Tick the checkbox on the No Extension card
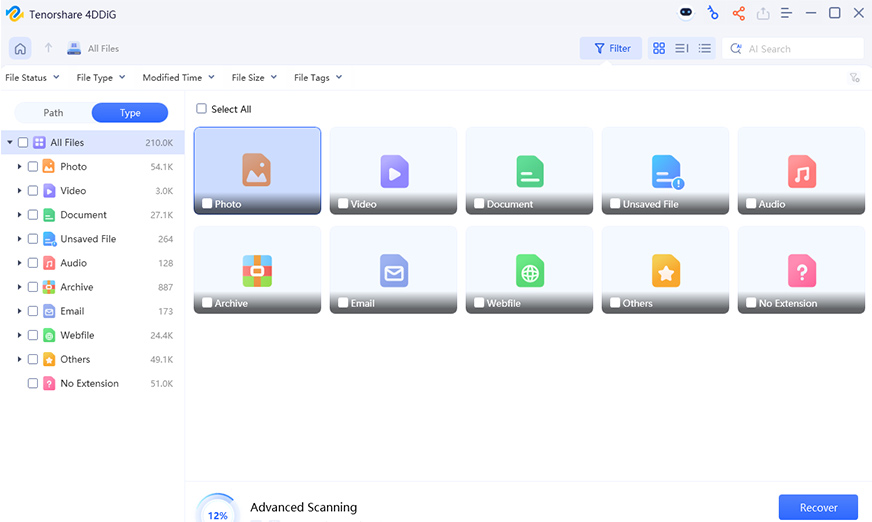872x522 pixels. [x=751, y=303]
